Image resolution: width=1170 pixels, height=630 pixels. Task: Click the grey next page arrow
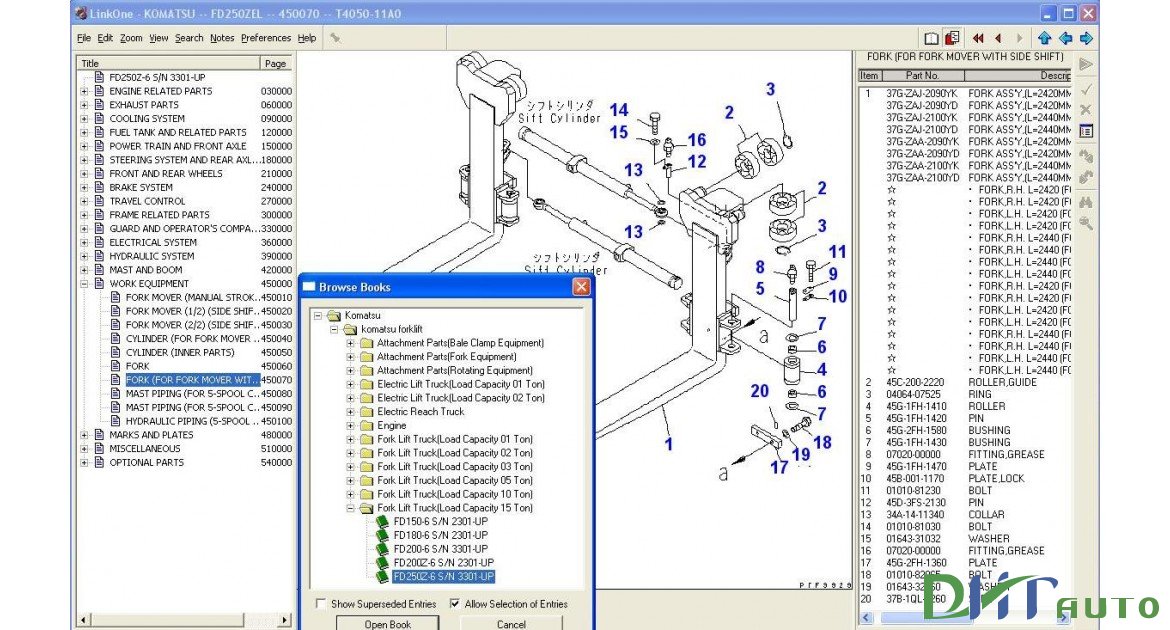1019,38
